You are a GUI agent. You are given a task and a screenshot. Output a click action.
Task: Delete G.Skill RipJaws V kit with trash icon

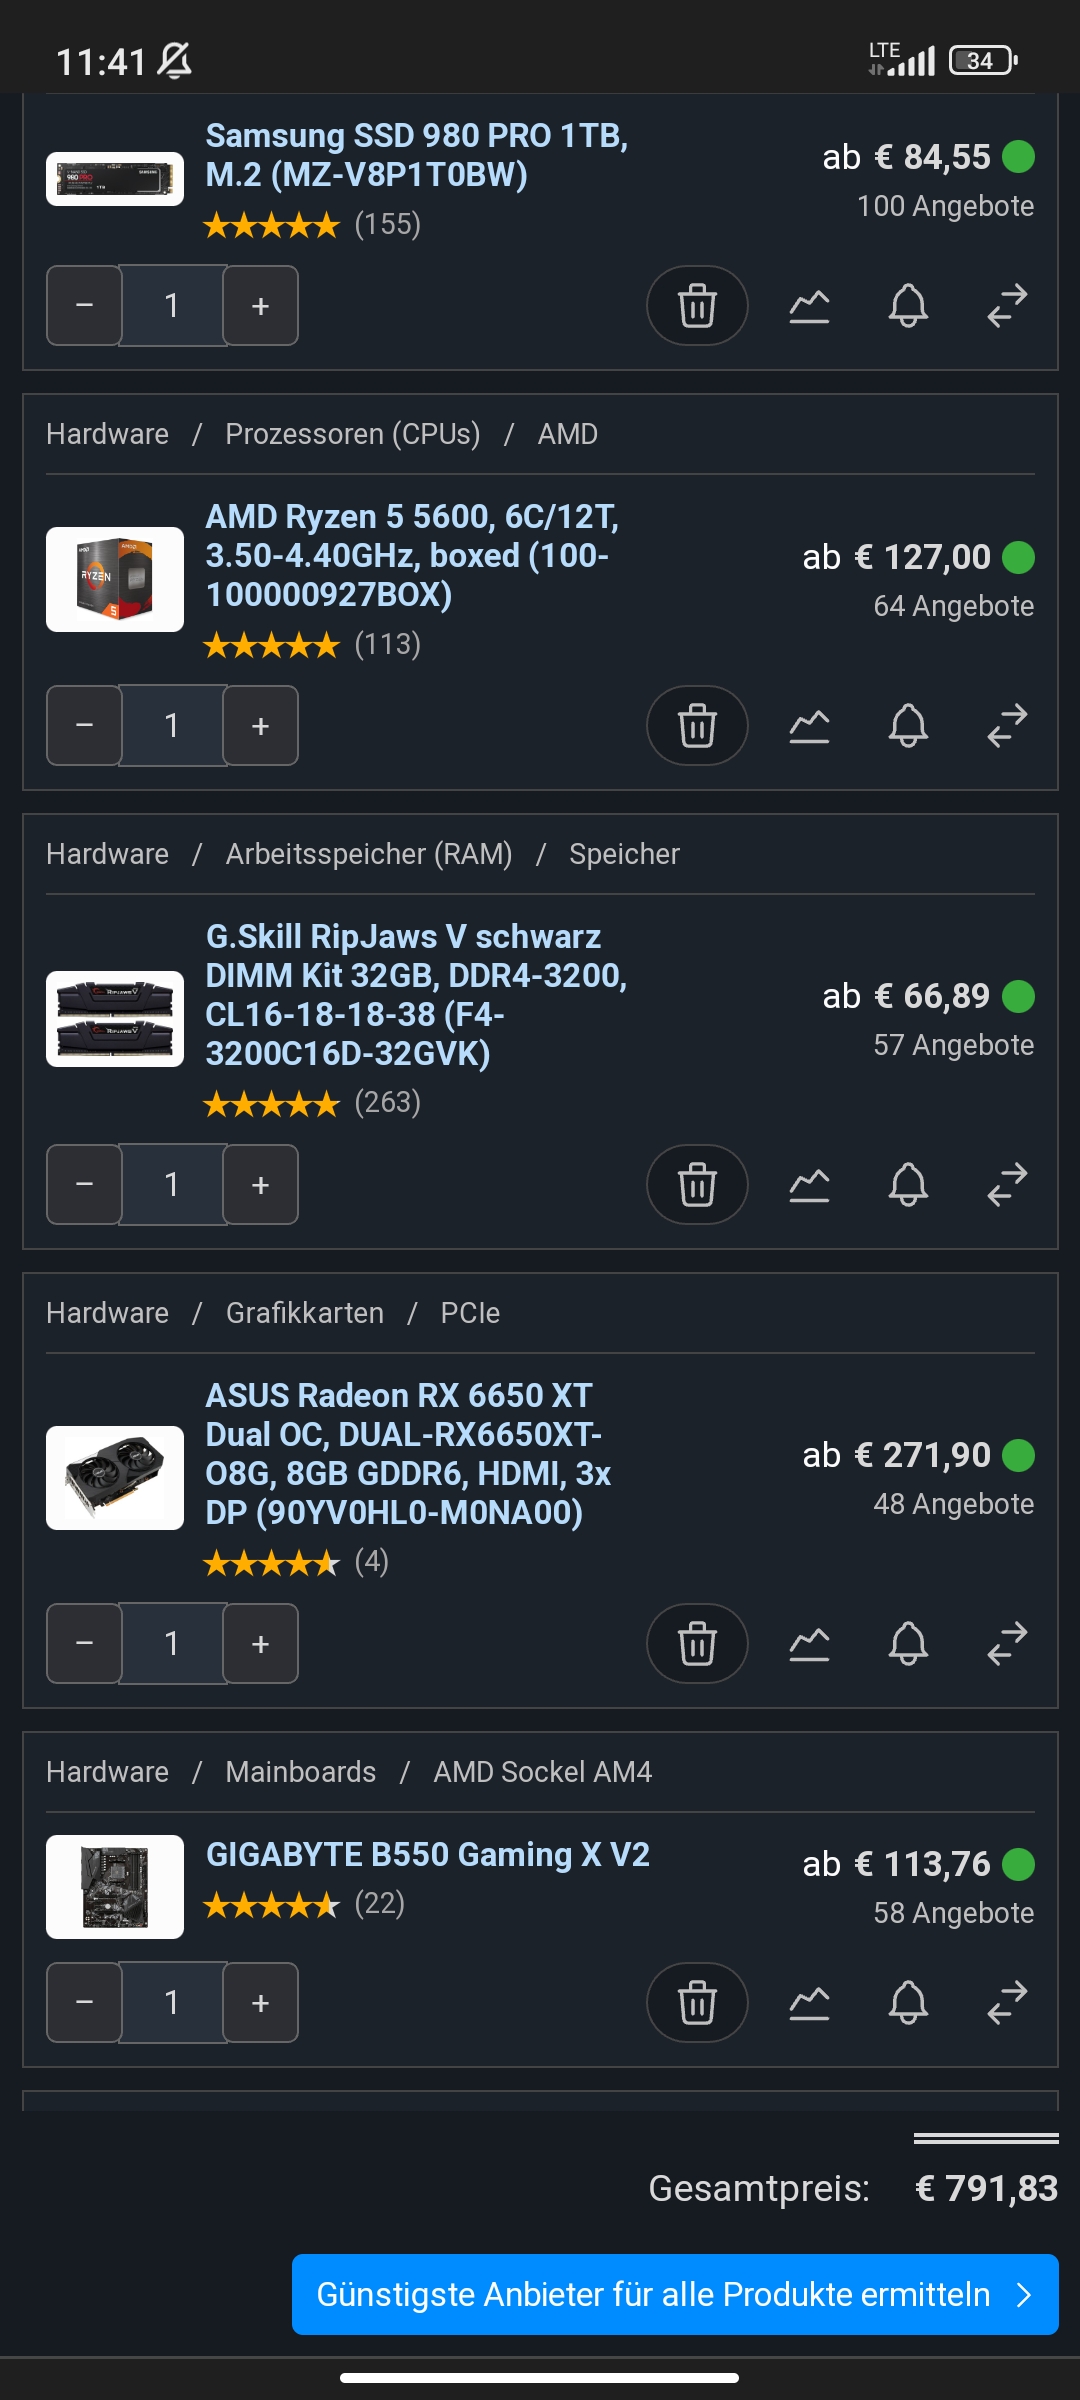pos(697,1184)
